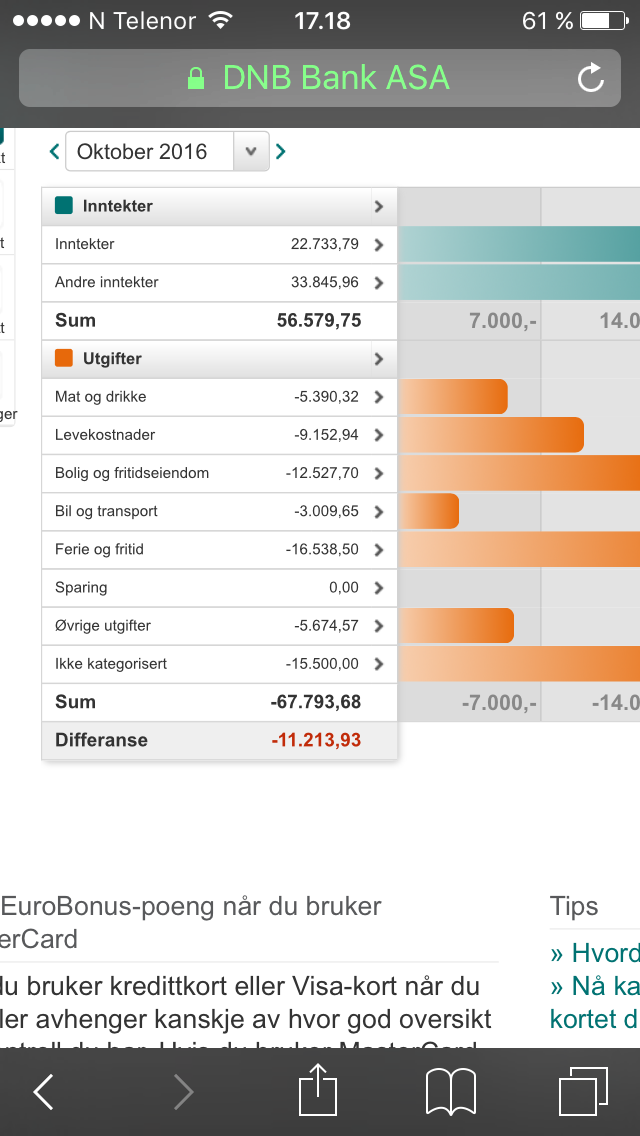Tap the padlock icon in the address bar
Screen dimensions: 640x1136
pos(196,78)
